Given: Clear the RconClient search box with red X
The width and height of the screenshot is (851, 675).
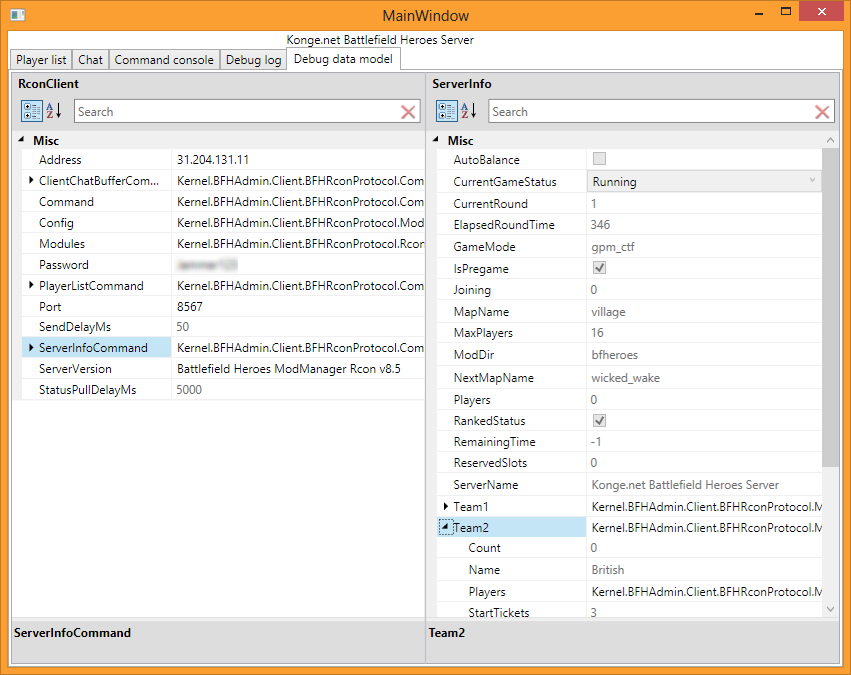Looking at the screenshot, I should pyautogui.click(x=408, y=112).
